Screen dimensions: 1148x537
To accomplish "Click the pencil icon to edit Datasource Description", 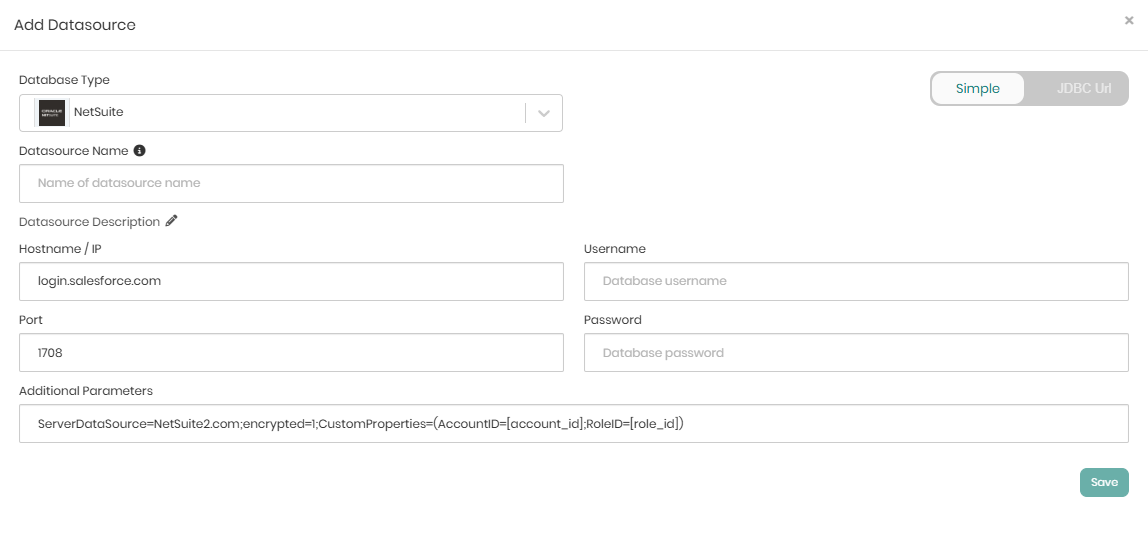I will (x=172, y=221).
